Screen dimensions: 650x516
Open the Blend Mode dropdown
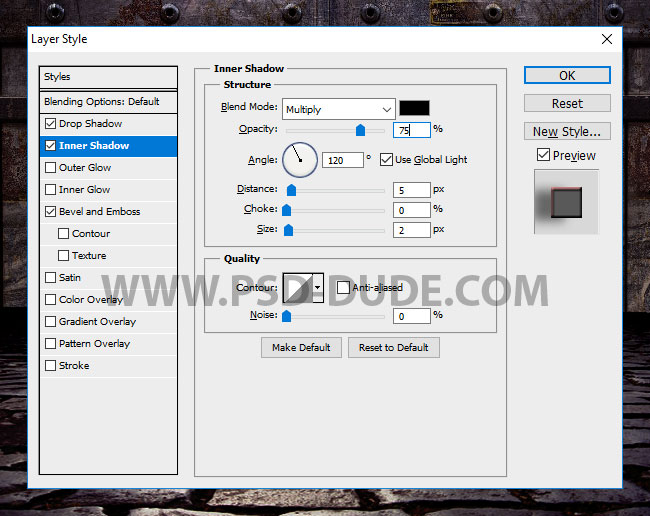338,109
